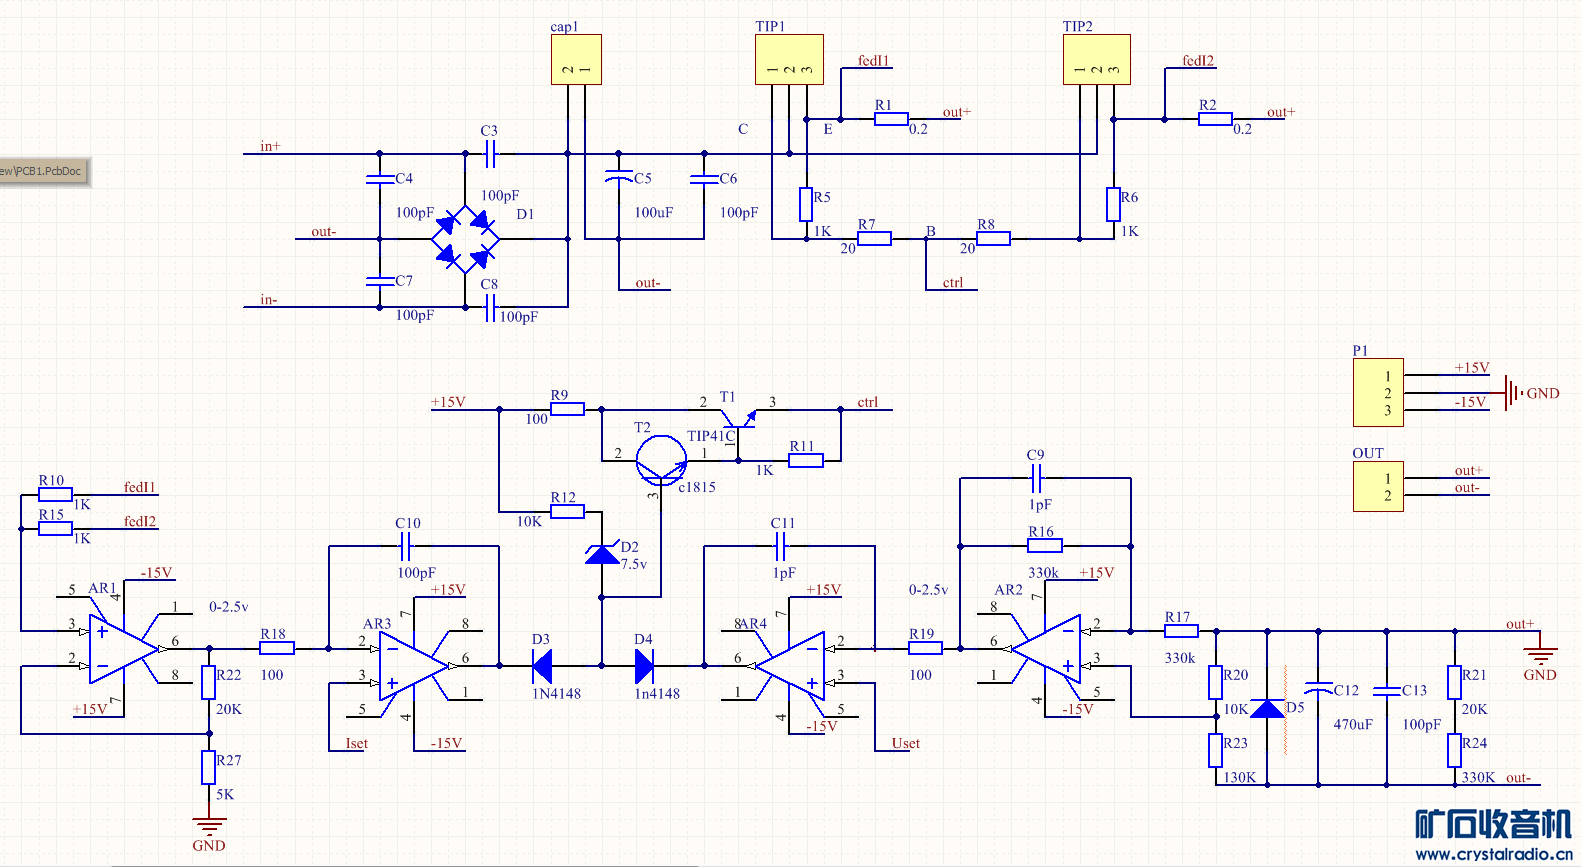Click the 'TIP41C' transistor value text
Screen dimensions: 1581x867
pyautogui.click(x=711, y=436)
